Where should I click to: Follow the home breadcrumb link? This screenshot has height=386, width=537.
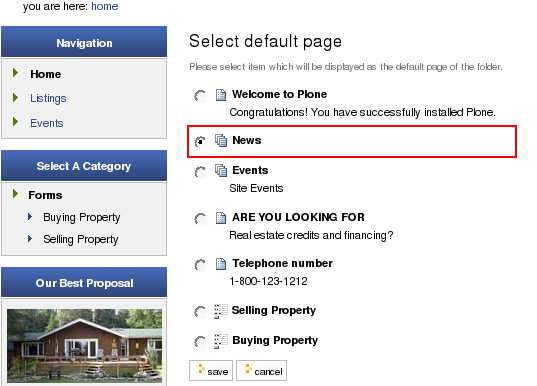click(x=104, y=6)
